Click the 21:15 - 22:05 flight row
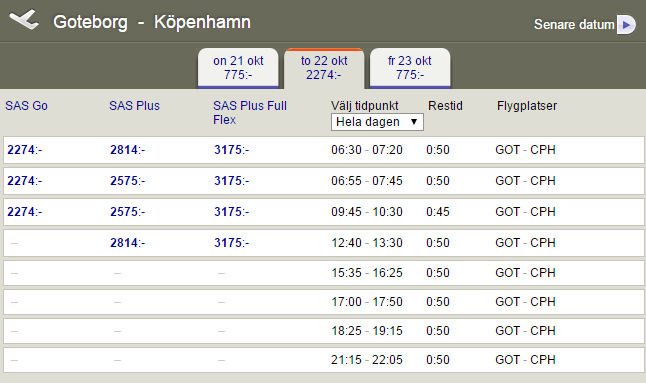 coord(324,360)
